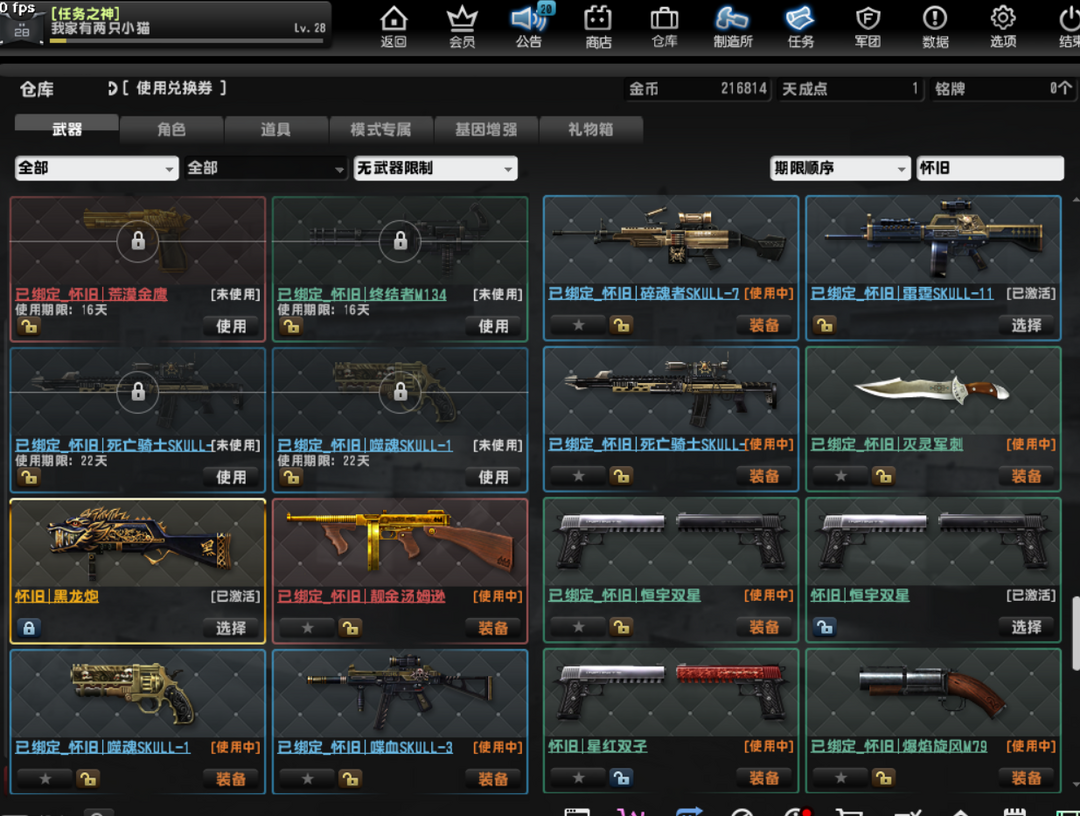Open the 军团 clan shield icon
This screenshot has width=1080, height=816.
(868, 27)
